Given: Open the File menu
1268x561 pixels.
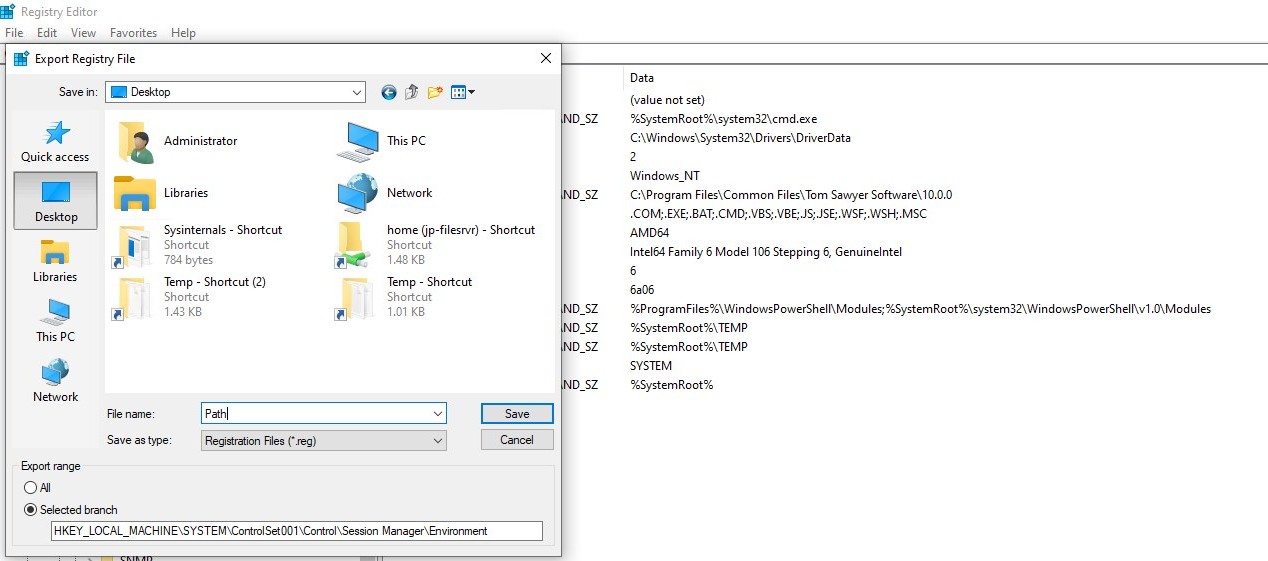Looking at the screenshot, I should 14,33.
